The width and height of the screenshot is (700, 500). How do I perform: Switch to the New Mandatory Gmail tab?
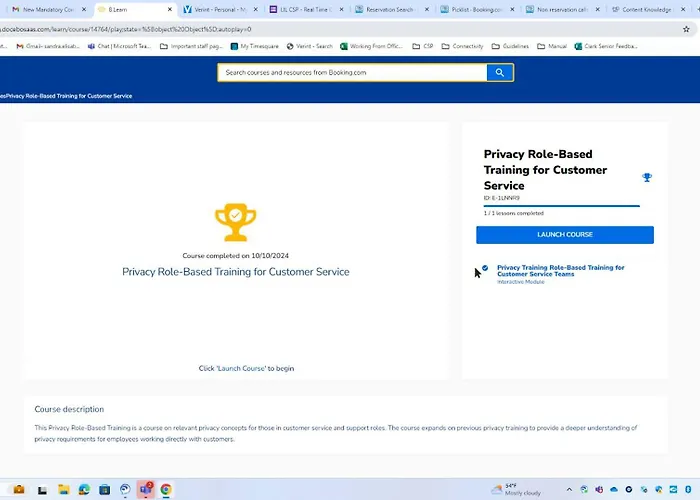point(44,9)
